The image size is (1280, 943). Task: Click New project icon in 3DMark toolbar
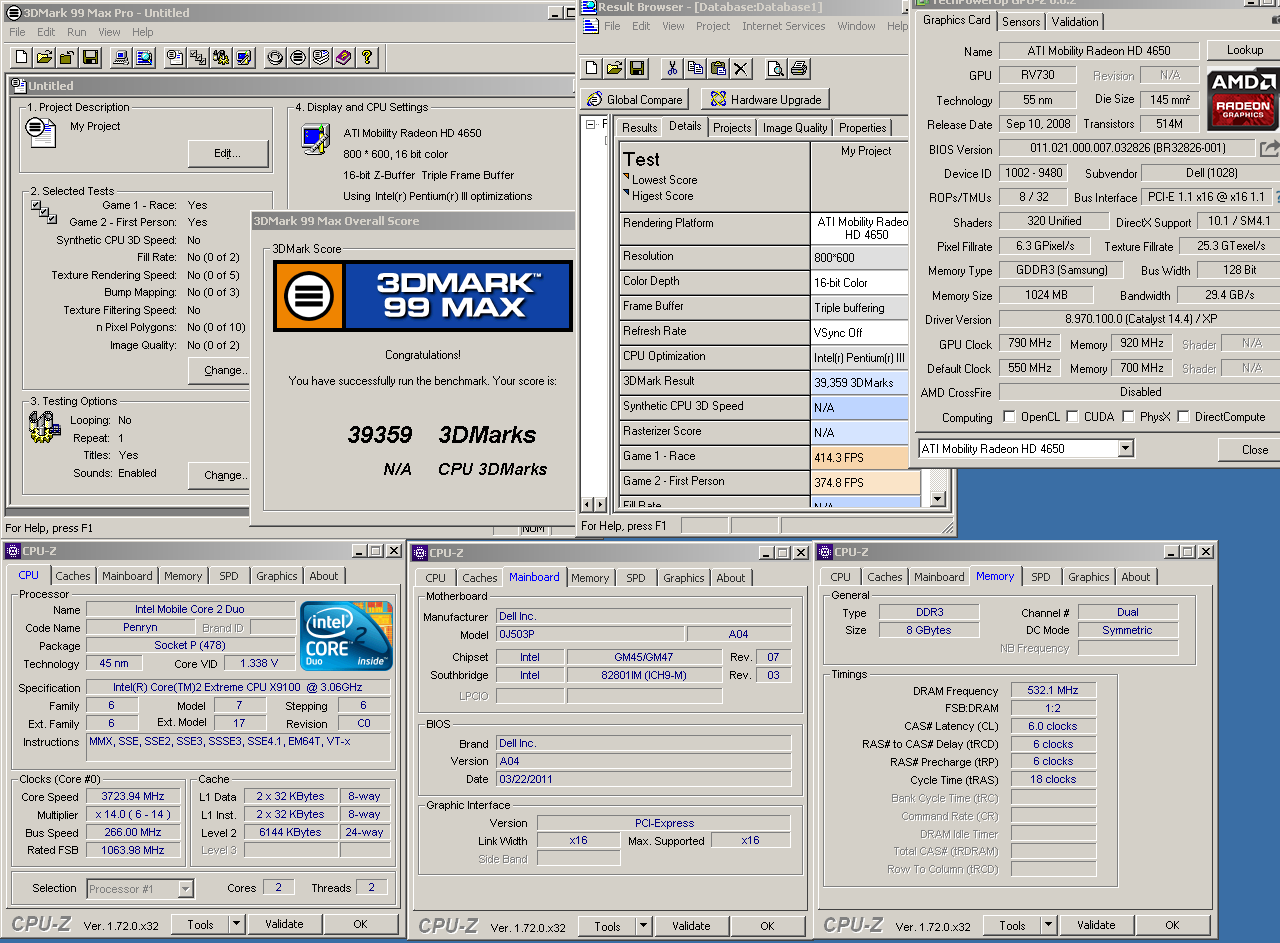pos(21,57)
